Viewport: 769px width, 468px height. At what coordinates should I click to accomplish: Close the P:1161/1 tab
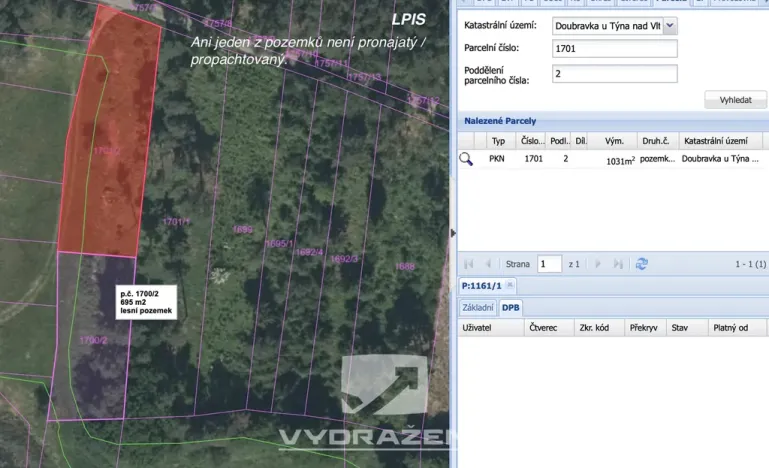click(x=510, y=285)
